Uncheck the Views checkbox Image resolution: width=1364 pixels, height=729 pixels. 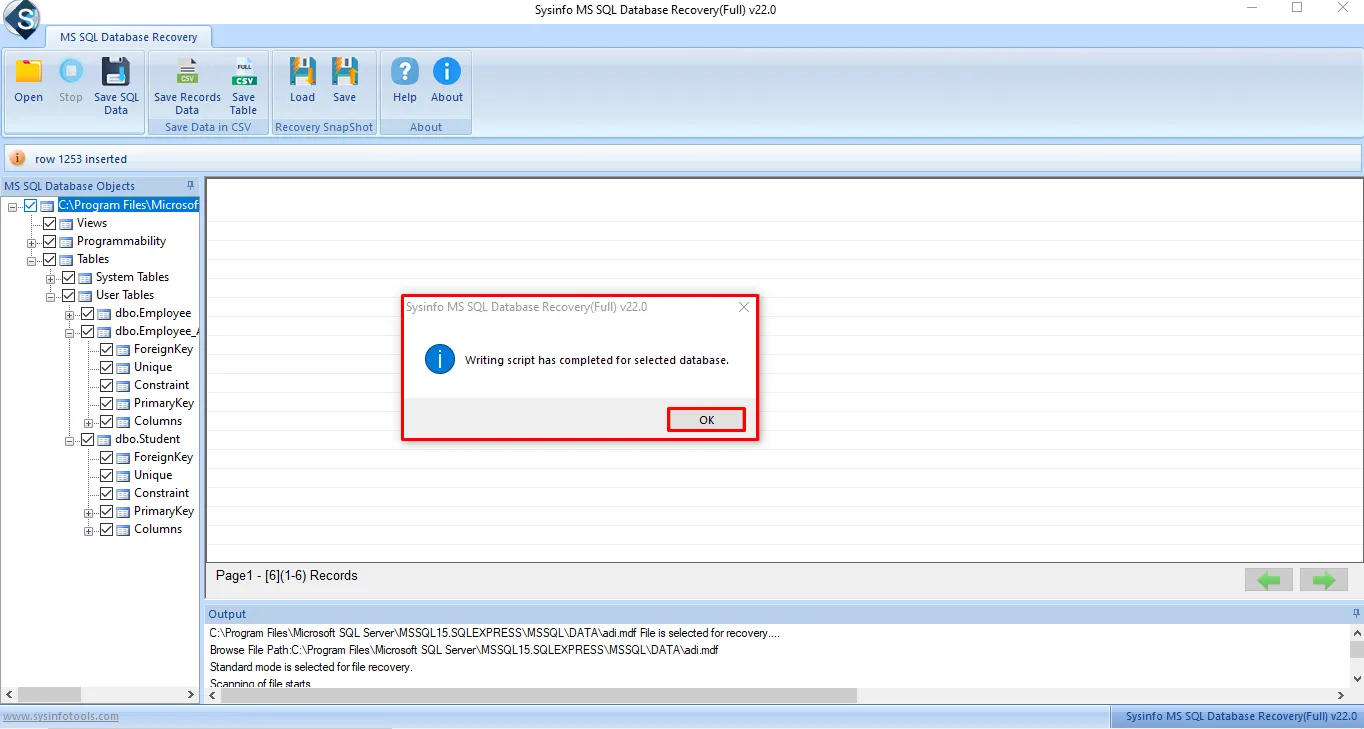tap(50, 223)
